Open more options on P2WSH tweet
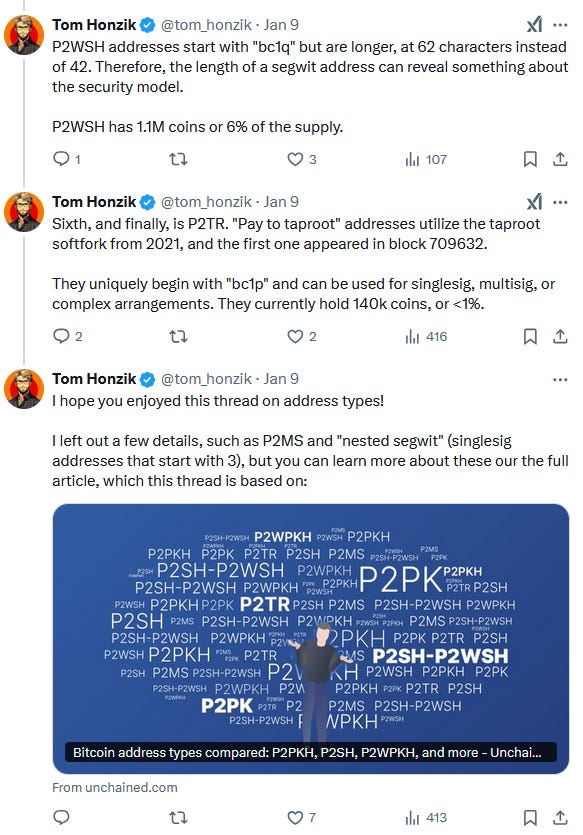This screenshot has width=583, height=835. click(560, 24)
